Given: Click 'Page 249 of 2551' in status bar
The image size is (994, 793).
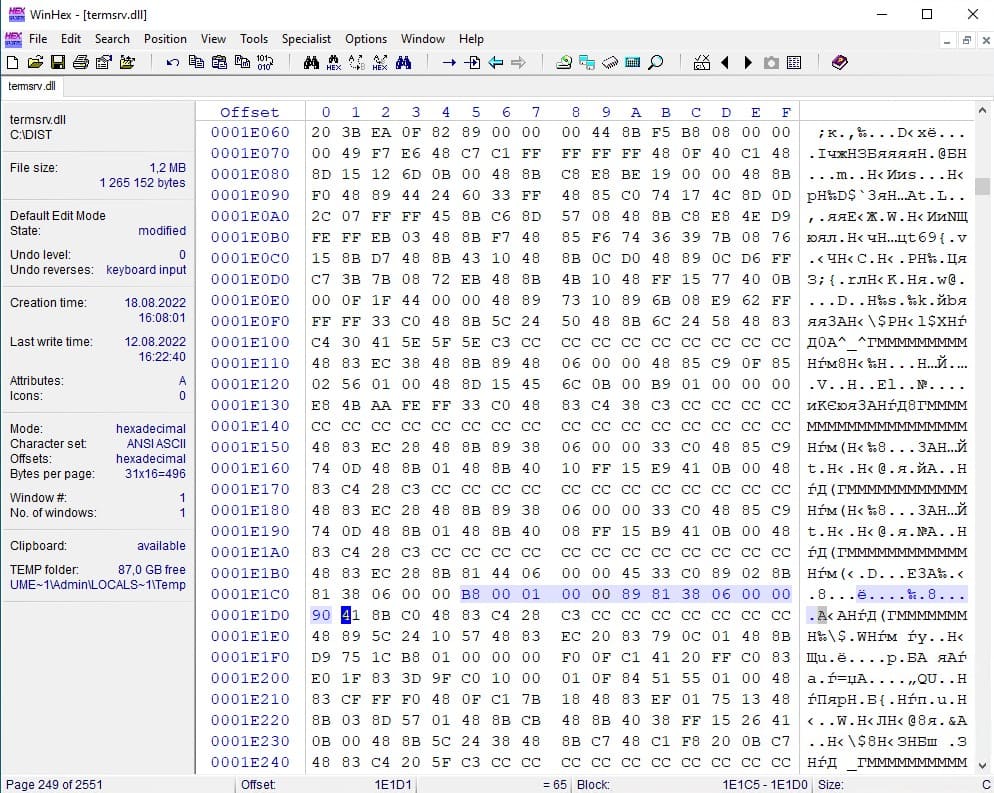Looking at the screenshot, I should [54, 784].
